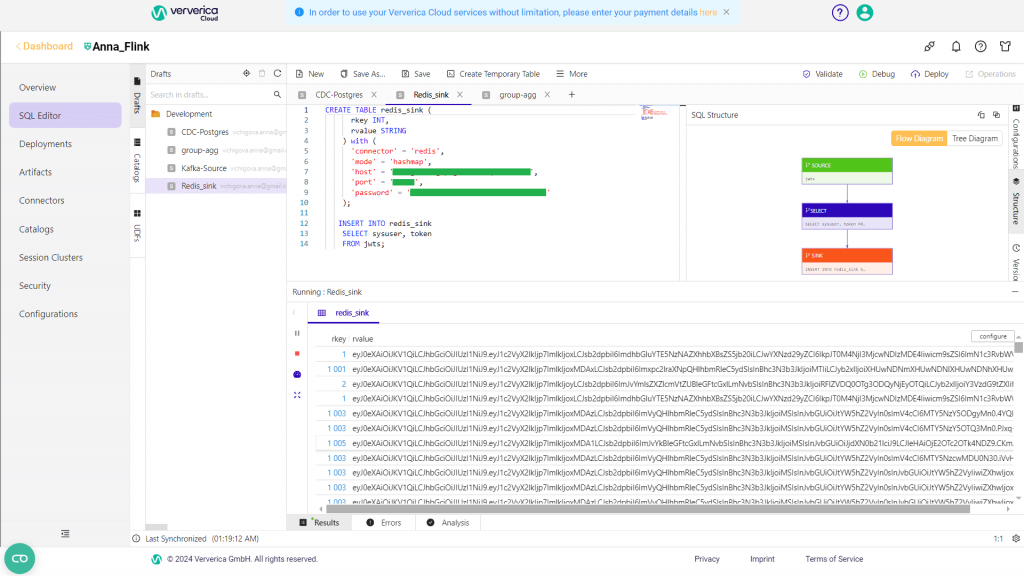1024x582 pixels.
Task: Click the Debug button
Action: [876, 74]
